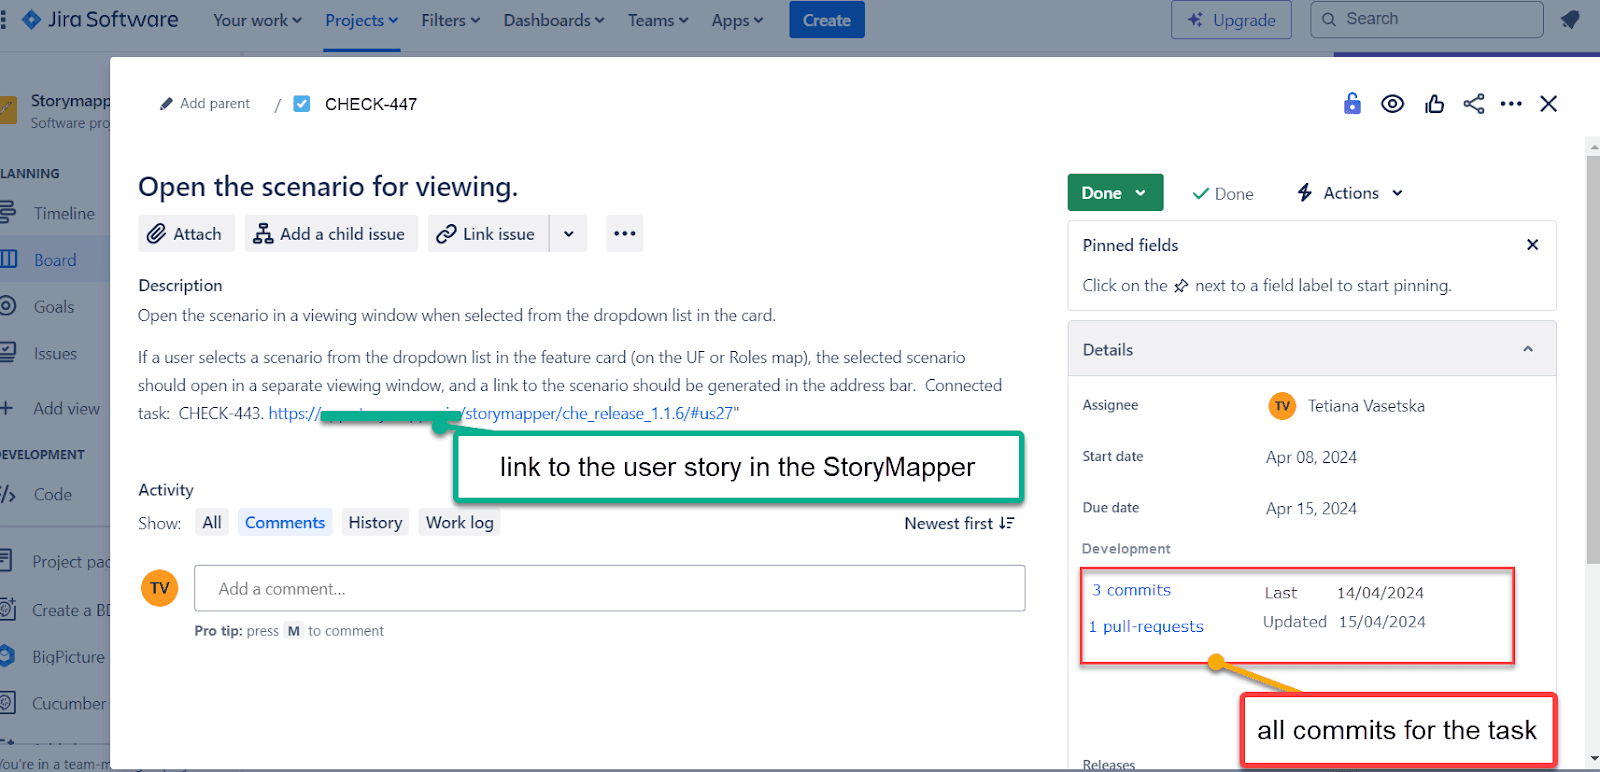Click the Upgrade button
The height and width of the screenshot is (772, 1600).
1231,20
